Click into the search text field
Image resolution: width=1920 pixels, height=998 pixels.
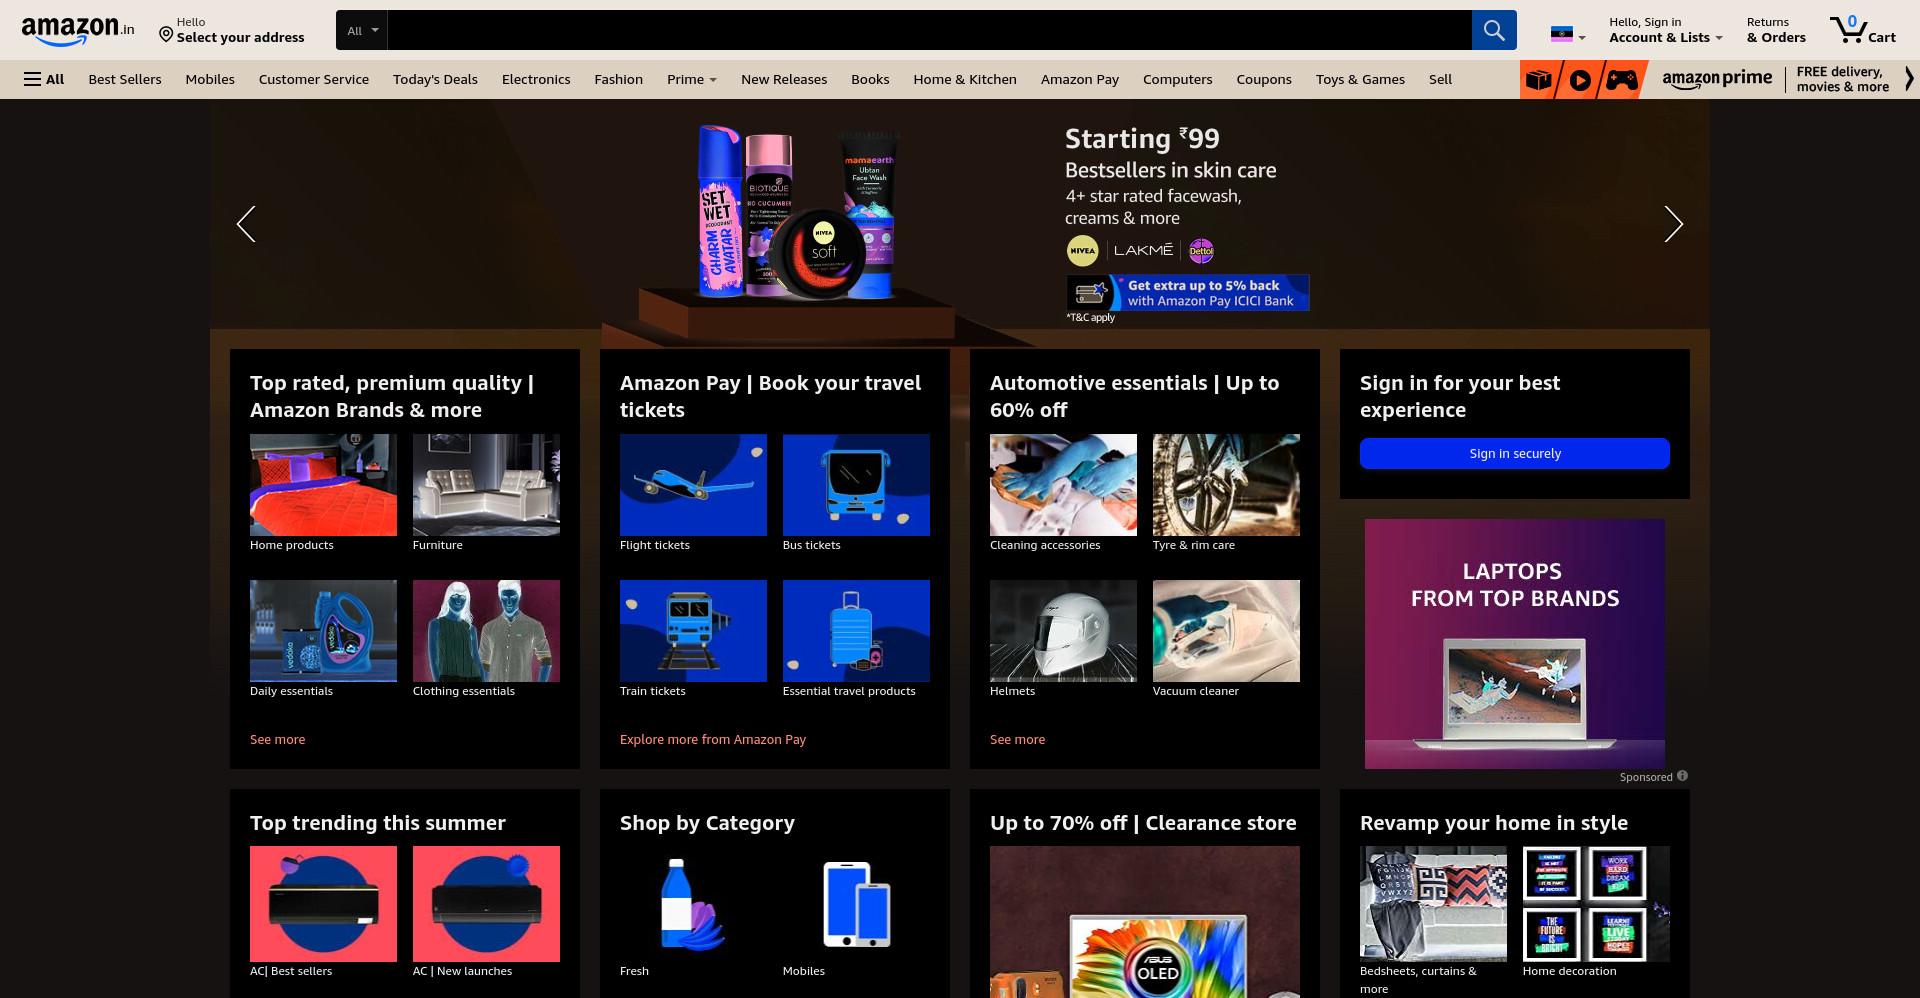929,30
